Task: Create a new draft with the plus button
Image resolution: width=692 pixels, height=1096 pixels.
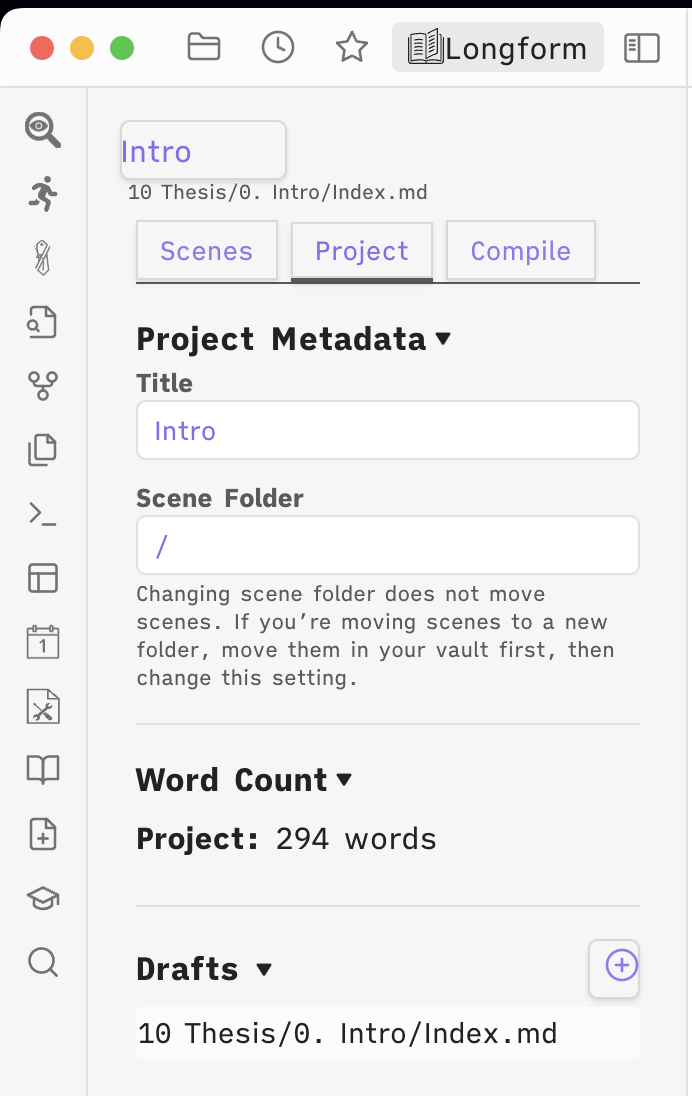Action: point(614,968)
